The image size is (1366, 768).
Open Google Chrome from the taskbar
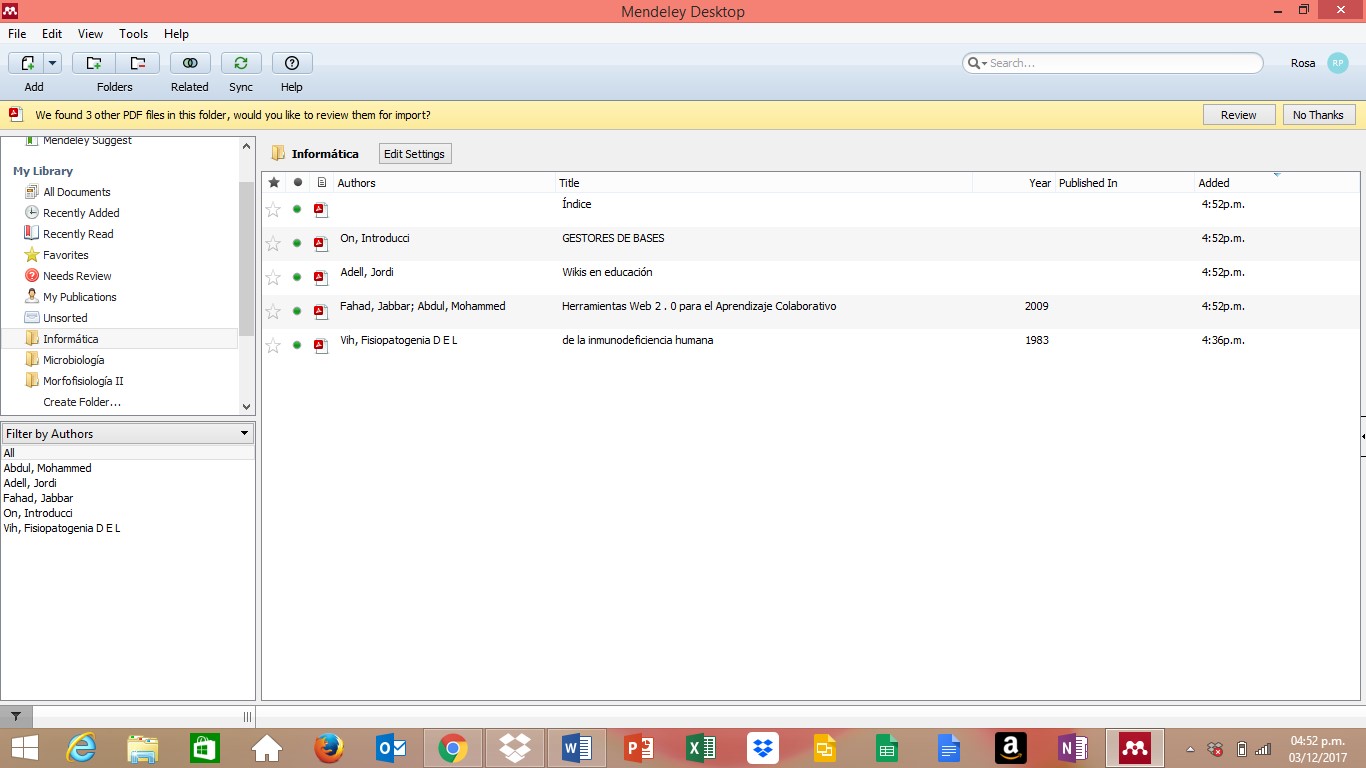[x=453, y=747]
